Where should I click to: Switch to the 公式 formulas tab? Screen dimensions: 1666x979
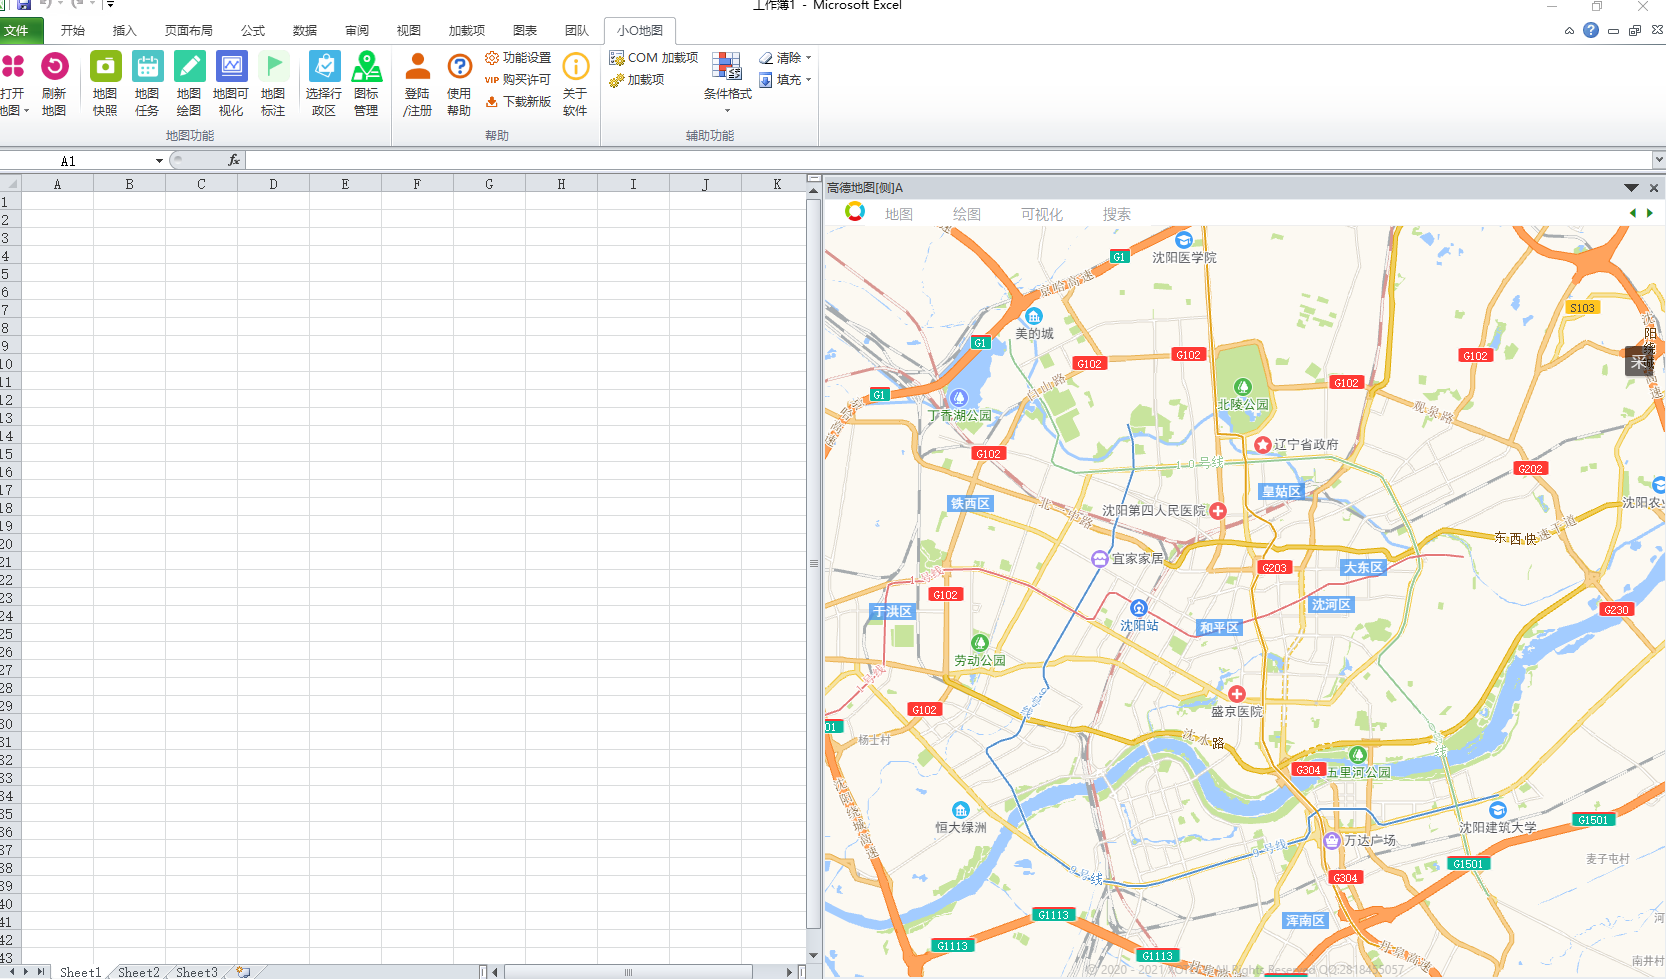(x=253, y=31)
